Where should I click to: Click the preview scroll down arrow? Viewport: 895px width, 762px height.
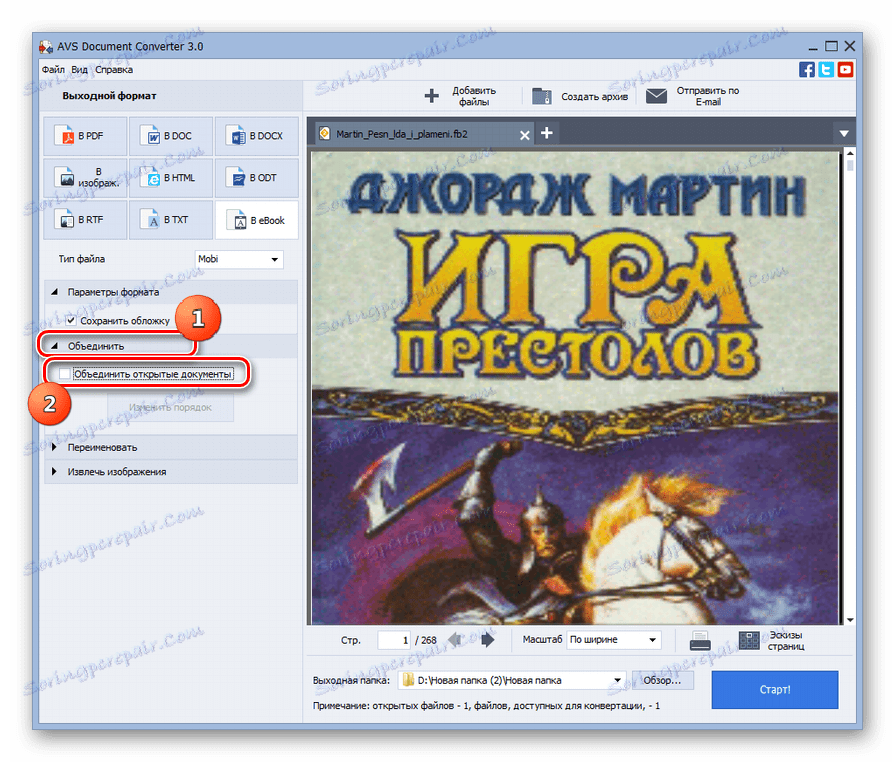click(x=850, y=620)
